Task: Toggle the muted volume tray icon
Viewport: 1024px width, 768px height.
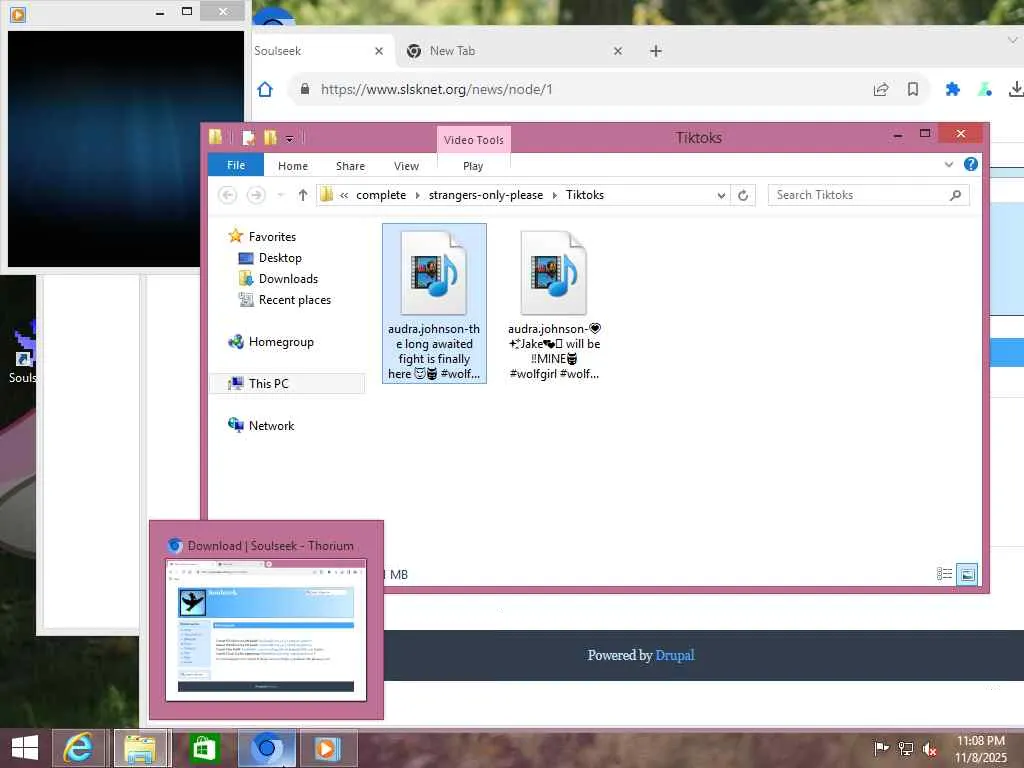Action: (x=929, y=748)
